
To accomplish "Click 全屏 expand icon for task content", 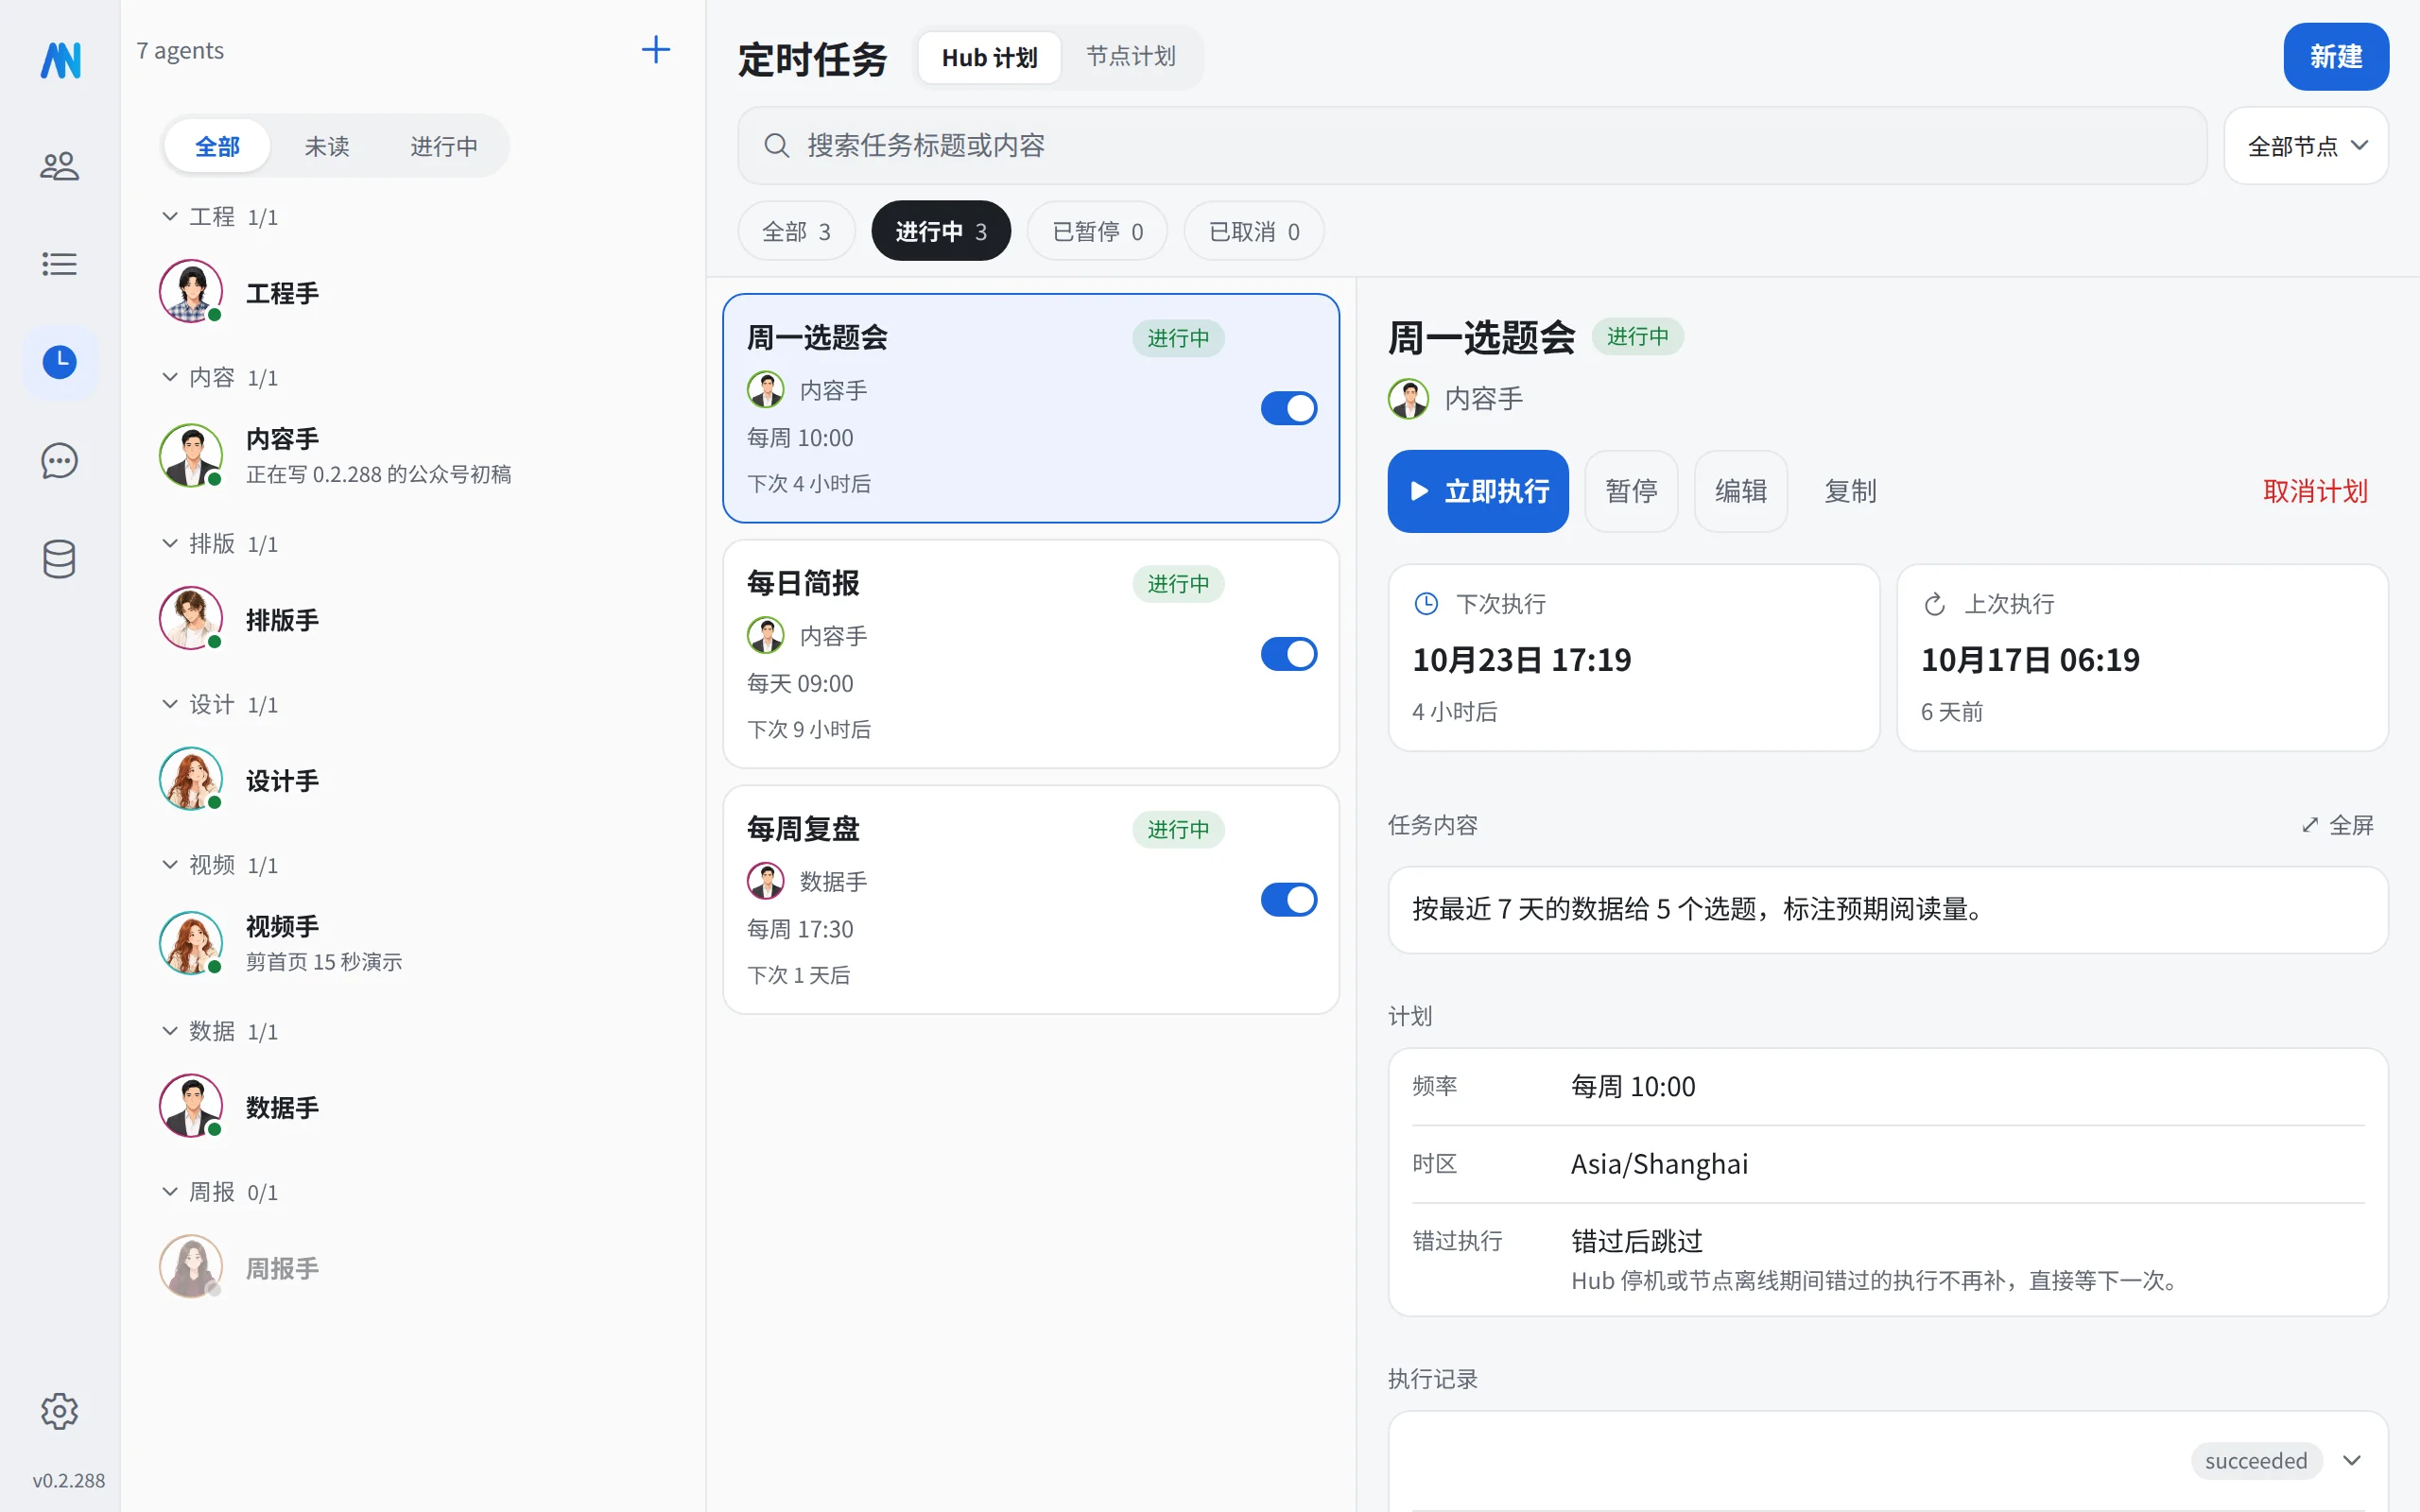I will point(2309,825).
